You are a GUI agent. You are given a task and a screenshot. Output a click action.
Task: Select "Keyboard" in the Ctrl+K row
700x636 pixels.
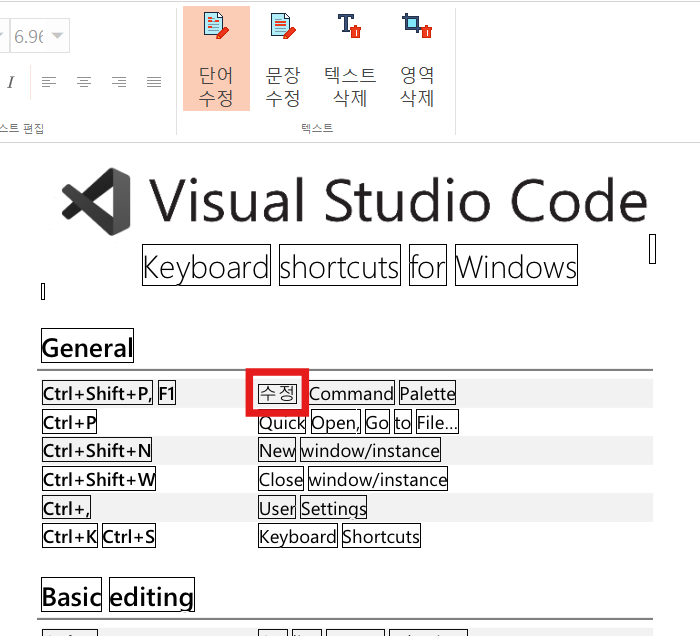[x=298, y=536]
